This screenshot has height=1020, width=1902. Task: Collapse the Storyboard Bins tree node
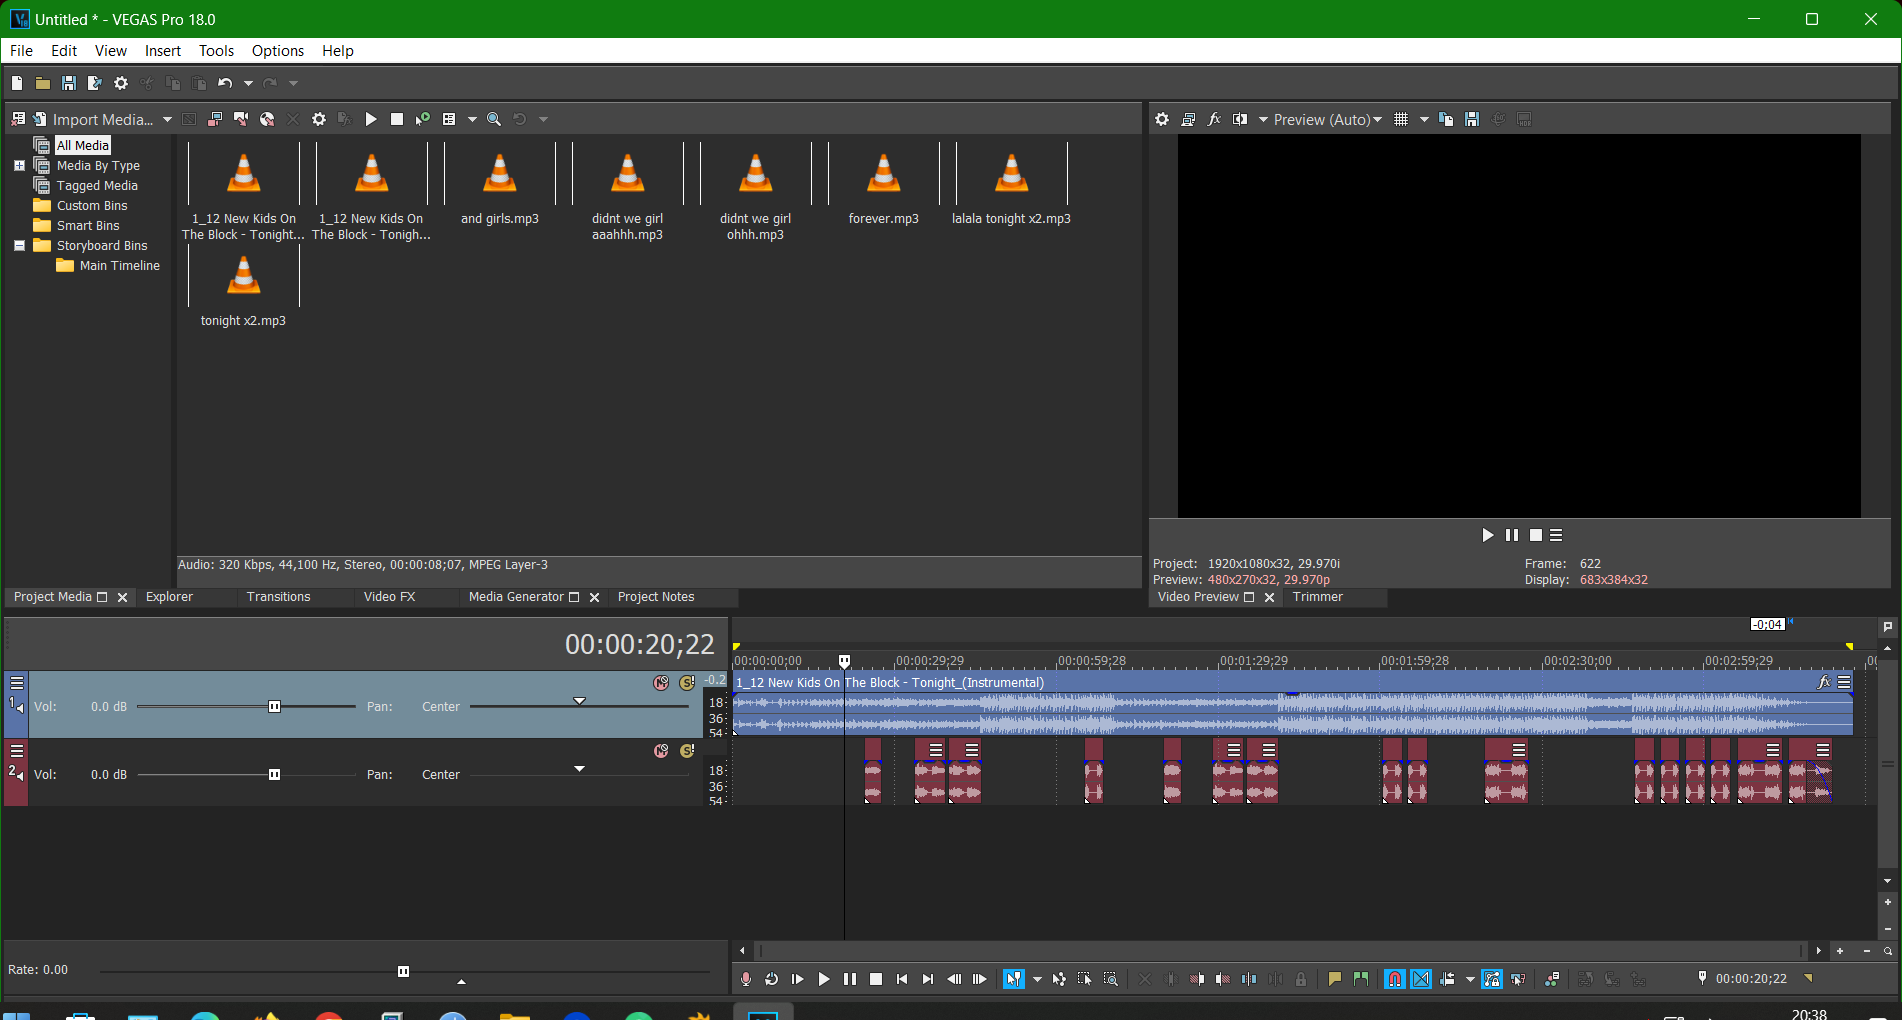click(x=19, y=245)
